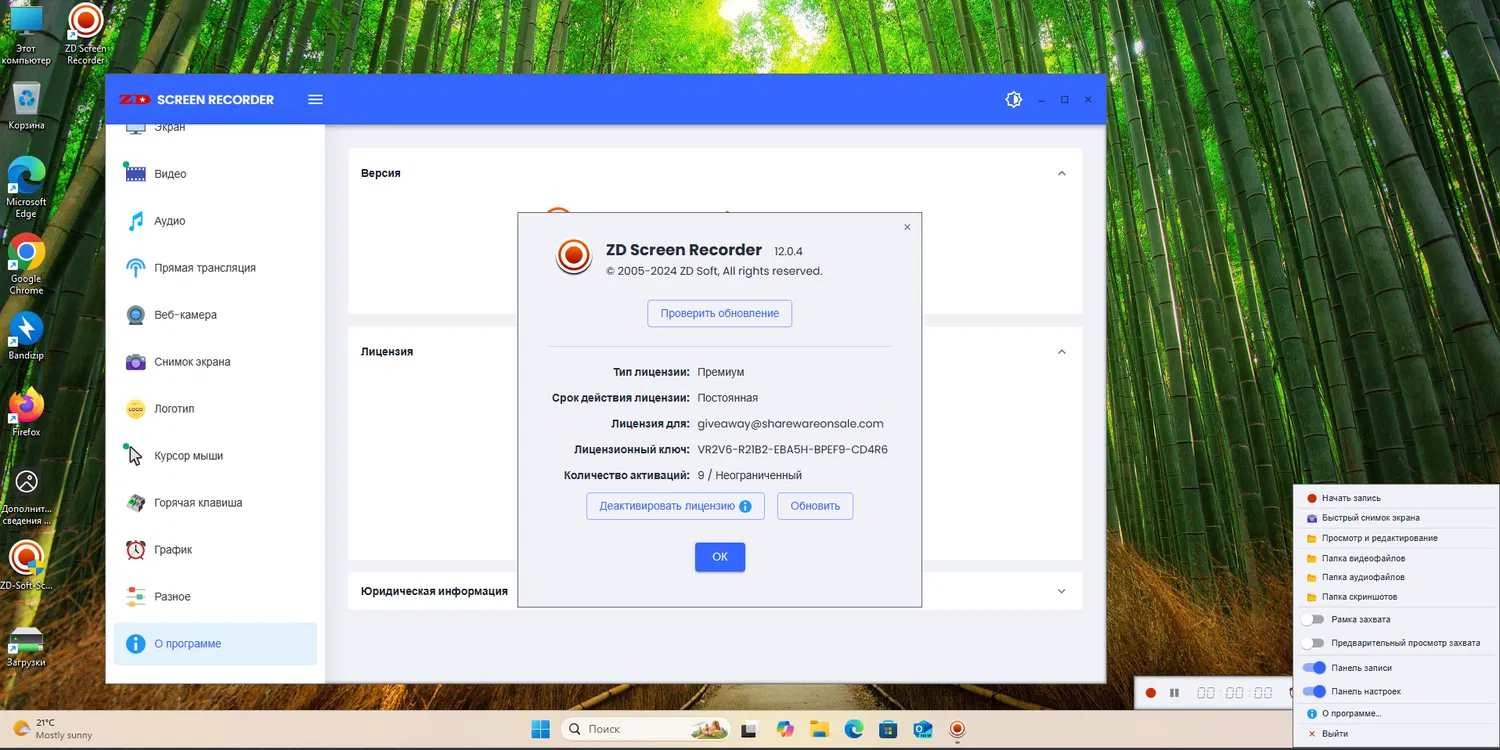This screenshot has height=750, width=1500.
Task: Collapse the Лицензия section
Action: point(1062,352)
